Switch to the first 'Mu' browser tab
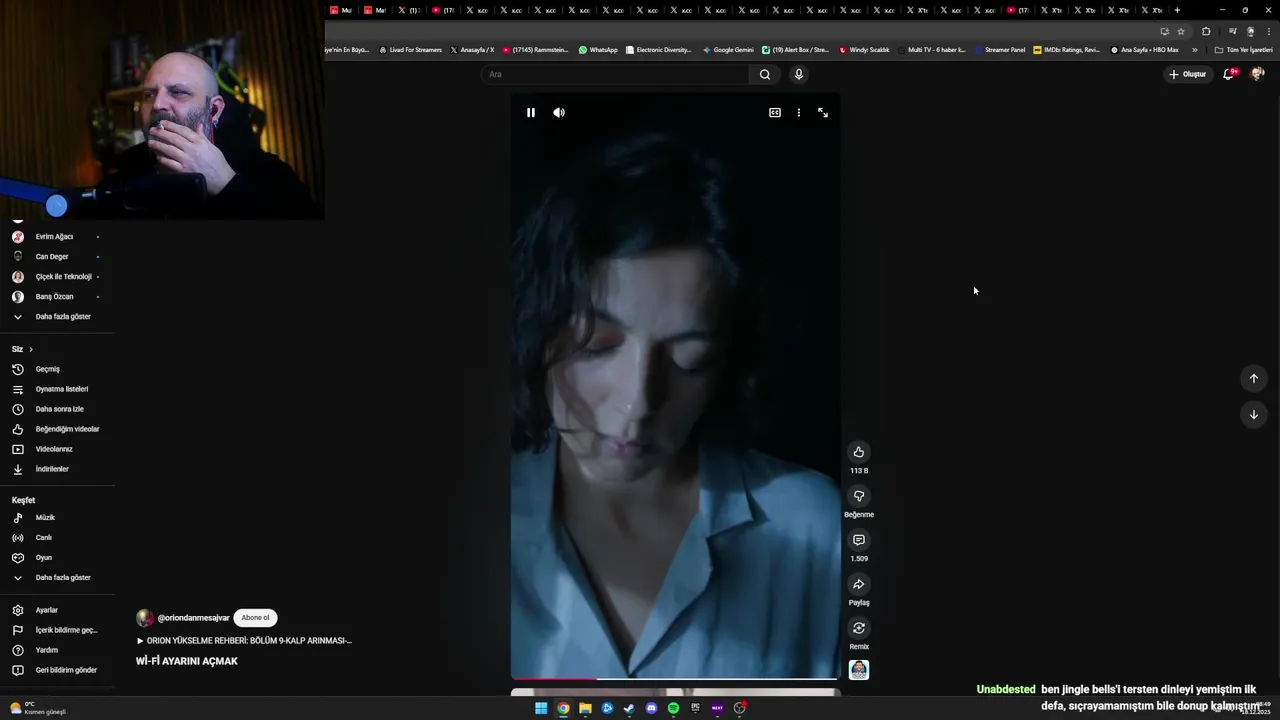 pyautogui.click(x=342, y=10)
